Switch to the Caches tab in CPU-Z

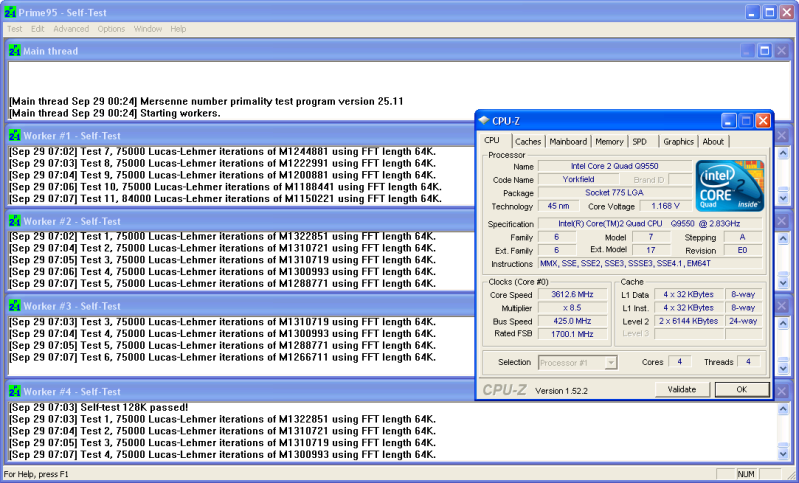[528, 142]
